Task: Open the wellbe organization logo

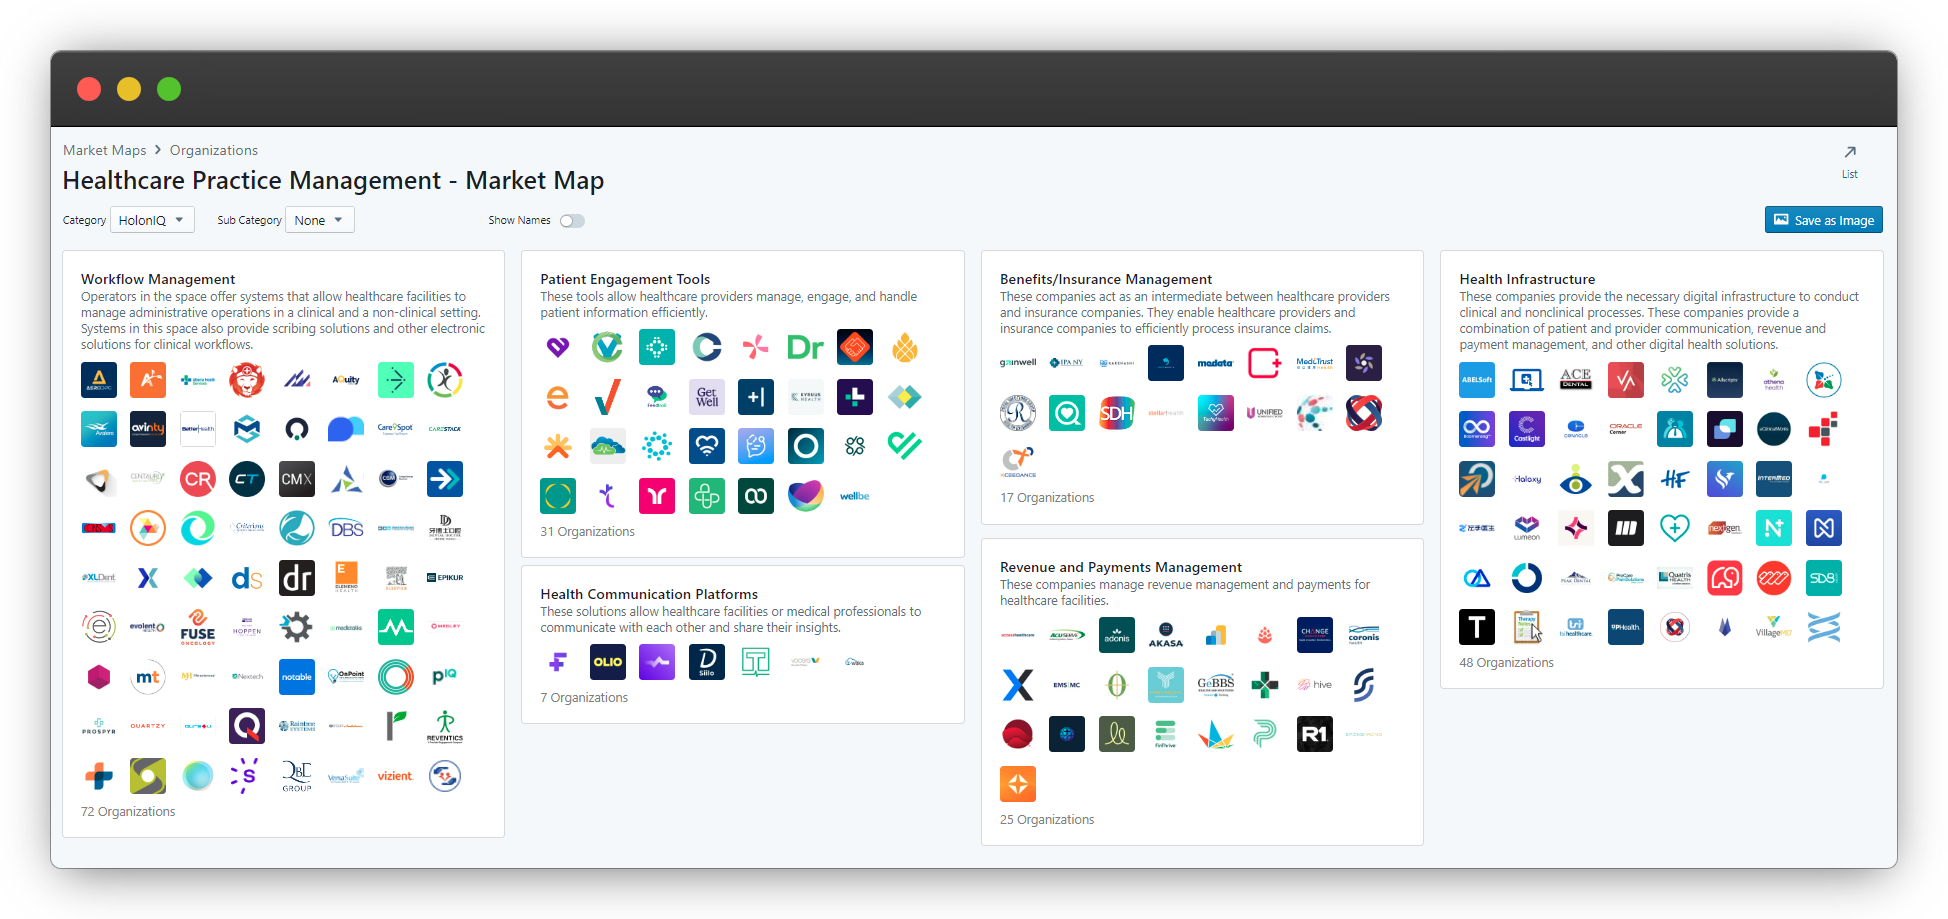Action: tap(855, 496)
